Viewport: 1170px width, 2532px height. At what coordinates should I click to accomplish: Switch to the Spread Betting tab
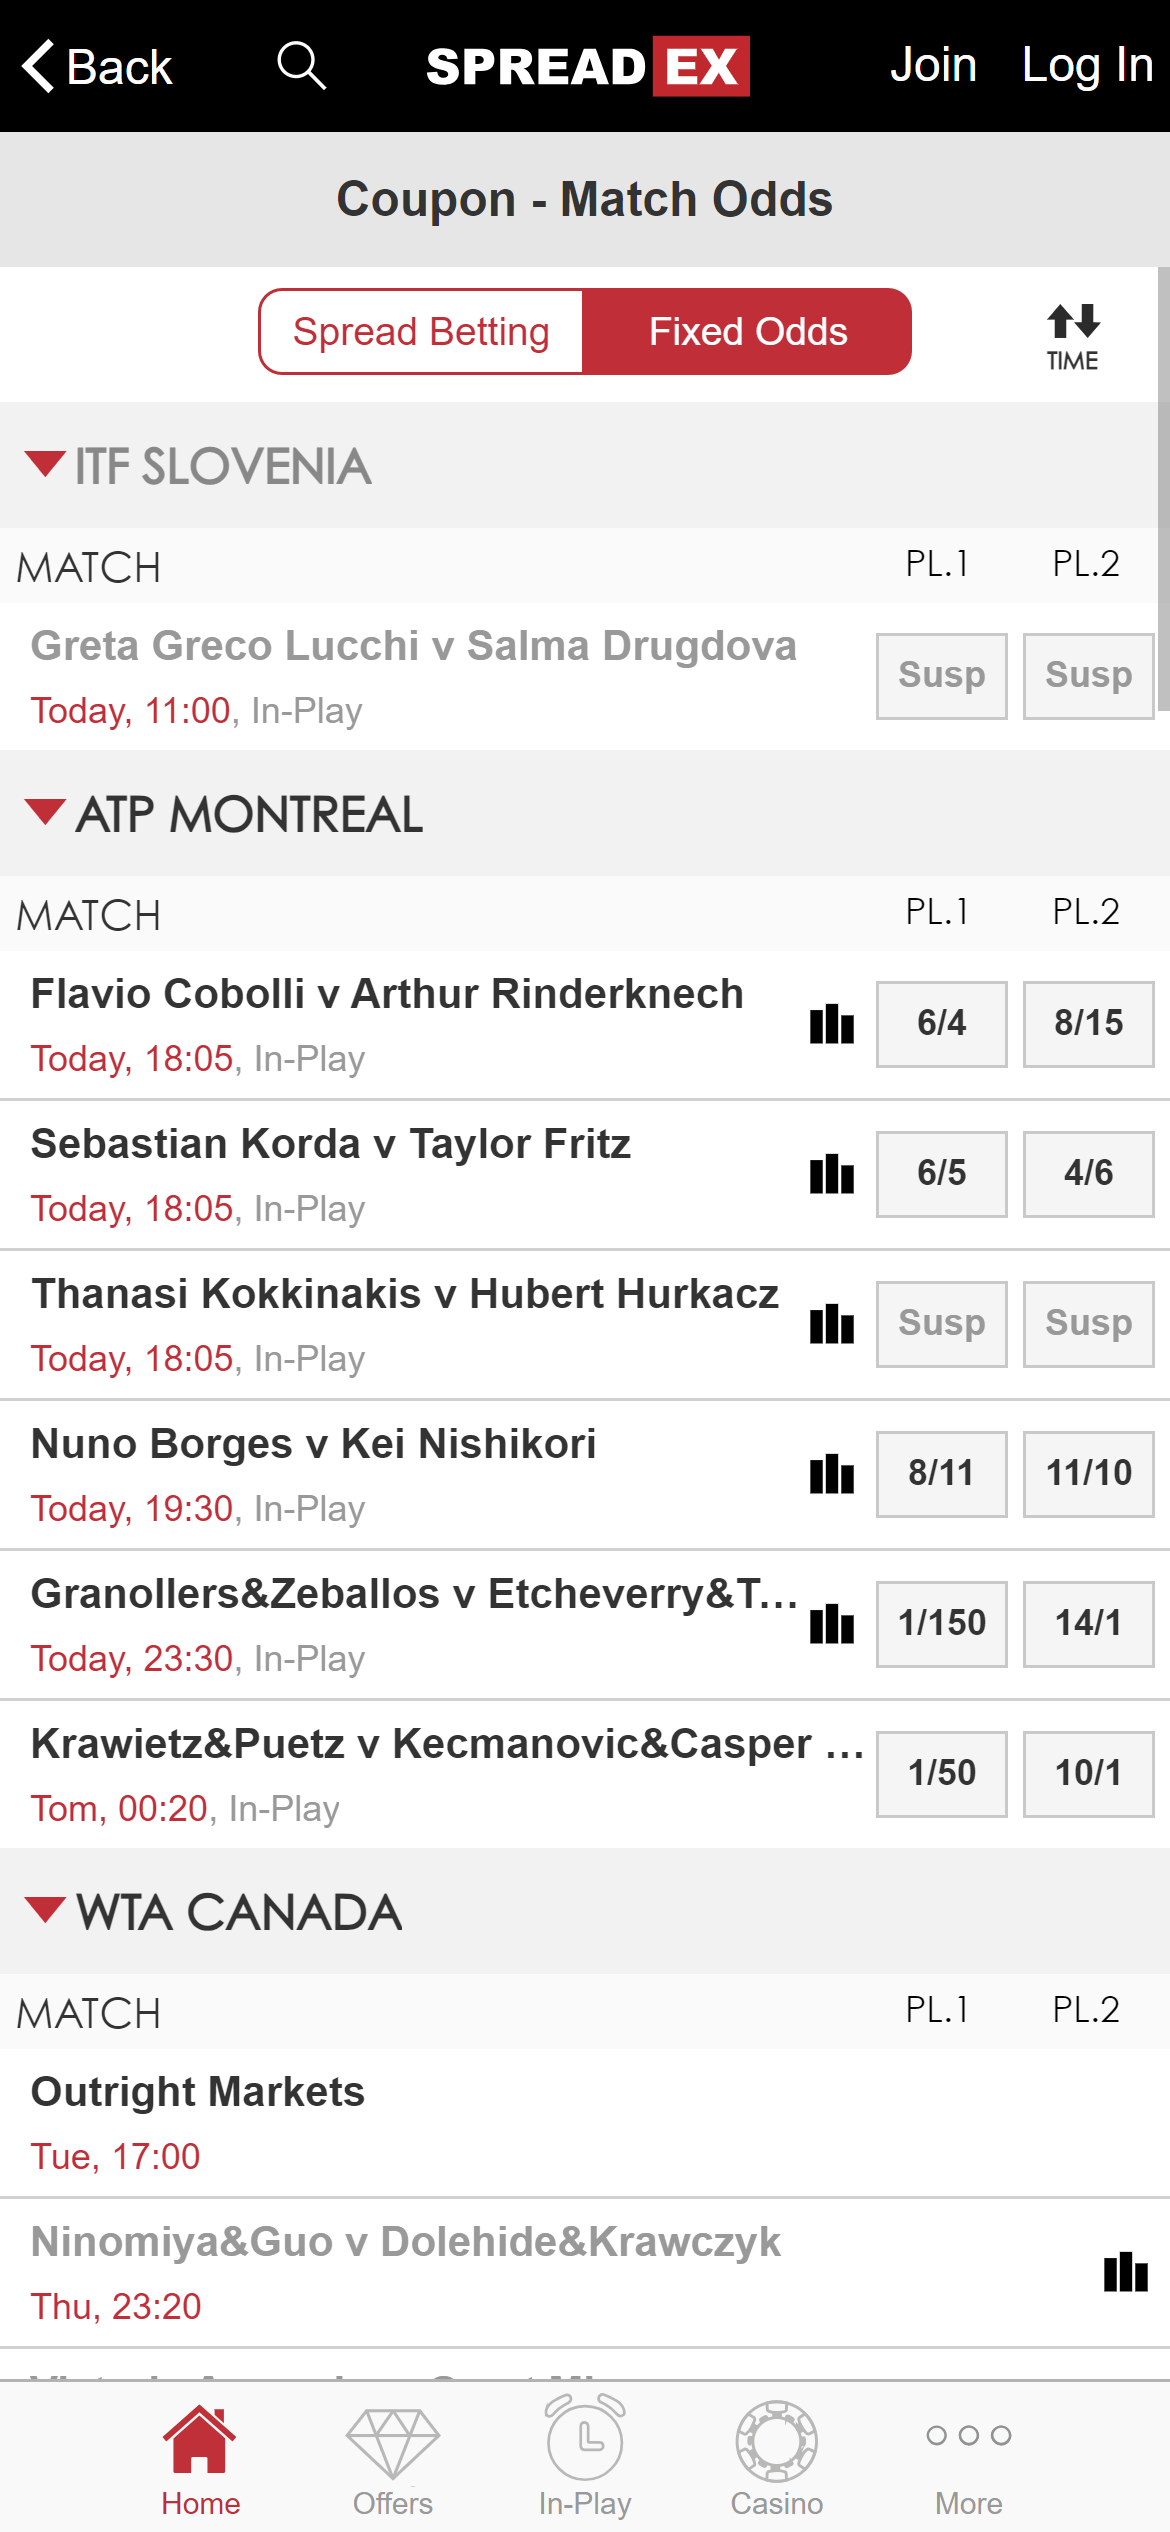tap(421, 331)
